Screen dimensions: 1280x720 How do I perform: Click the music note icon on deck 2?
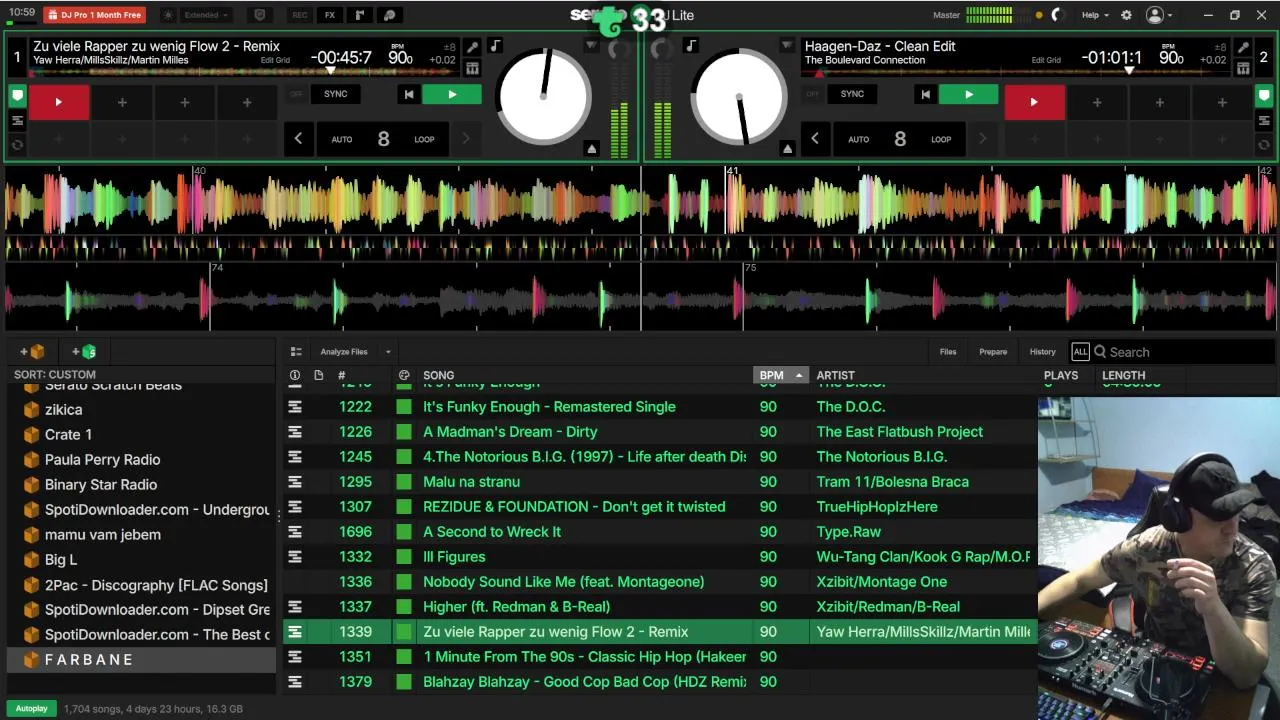[x=691, y=46]
